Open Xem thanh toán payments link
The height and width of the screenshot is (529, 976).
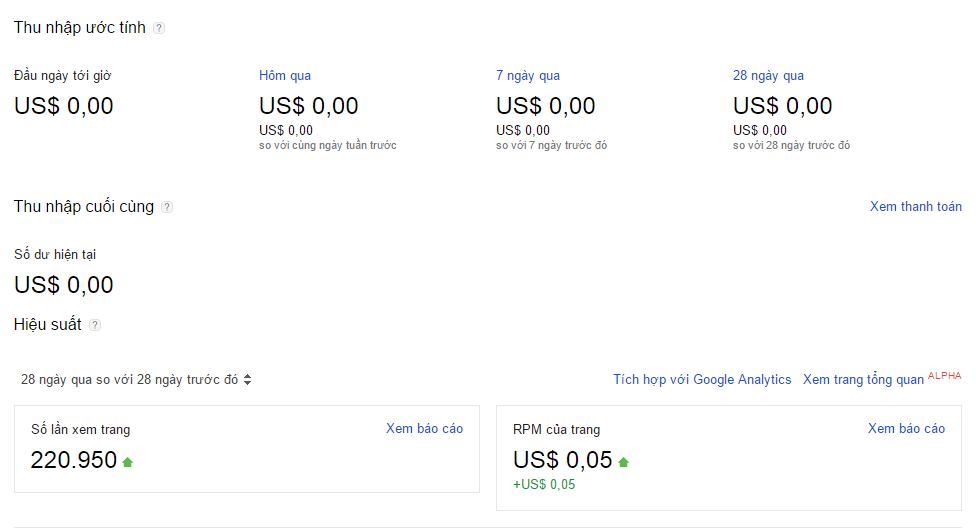coord(915,207)
